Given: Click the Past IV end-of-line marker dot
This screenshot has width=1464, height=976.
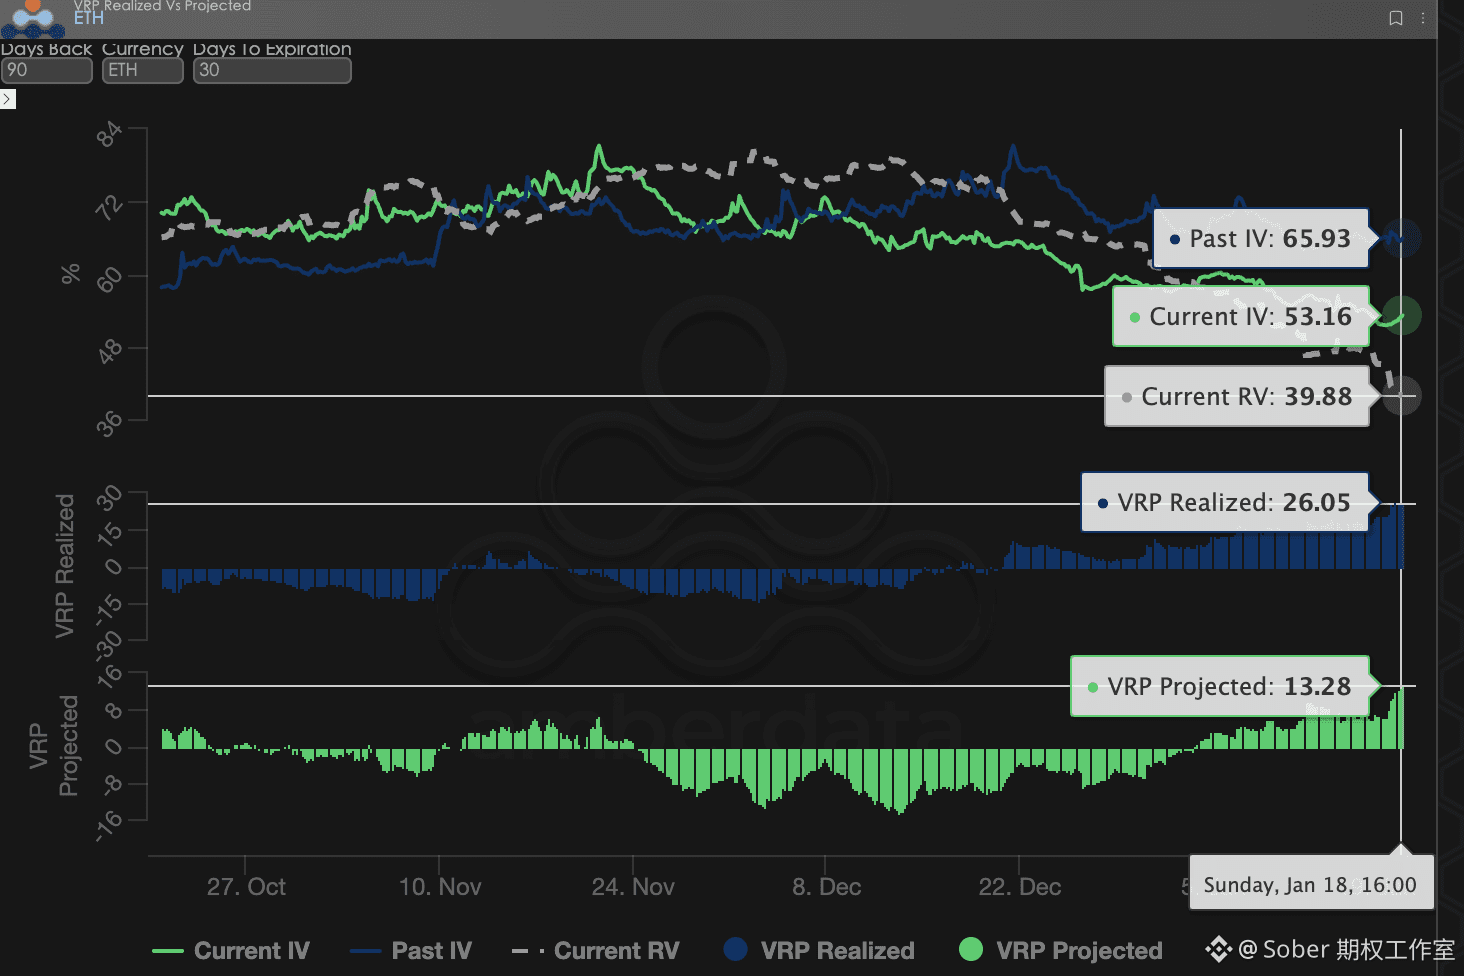Looking at the screenshot, I should [1402, 238].
